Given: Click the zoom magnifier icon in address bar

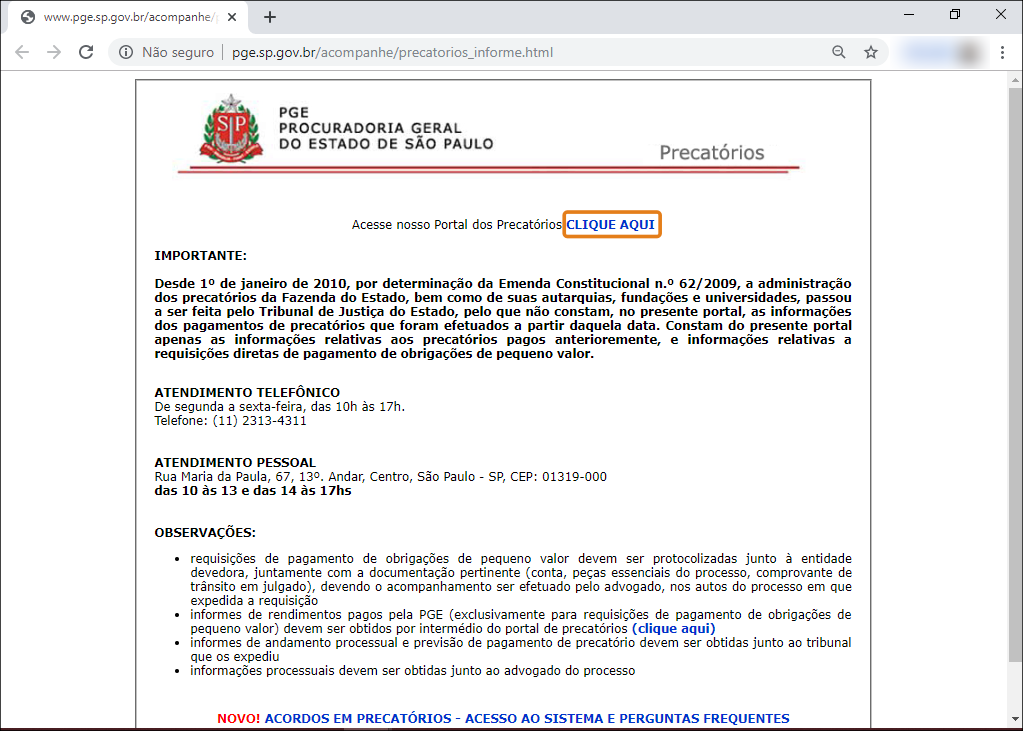Looking at the screenshot, I should pyautogui.click(x=839, y=52).
